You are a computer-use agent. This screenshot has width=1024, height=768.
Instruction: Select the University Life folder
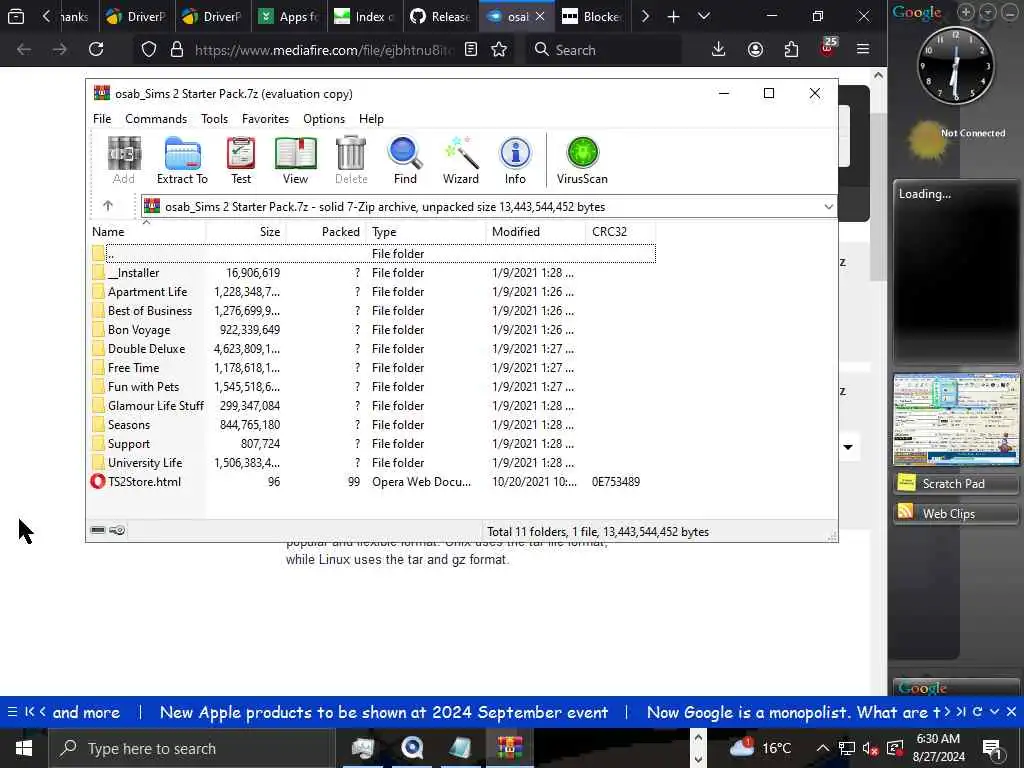tap(144, 463)
